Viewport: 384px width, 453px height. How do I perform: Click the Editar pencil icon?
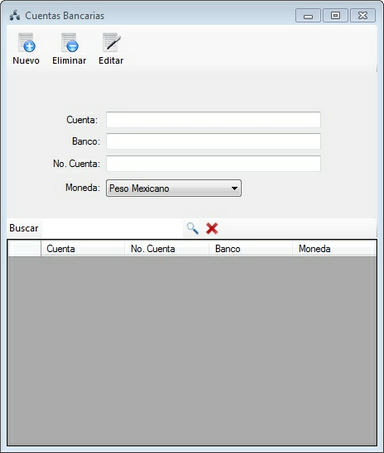[x=111, y=43]
